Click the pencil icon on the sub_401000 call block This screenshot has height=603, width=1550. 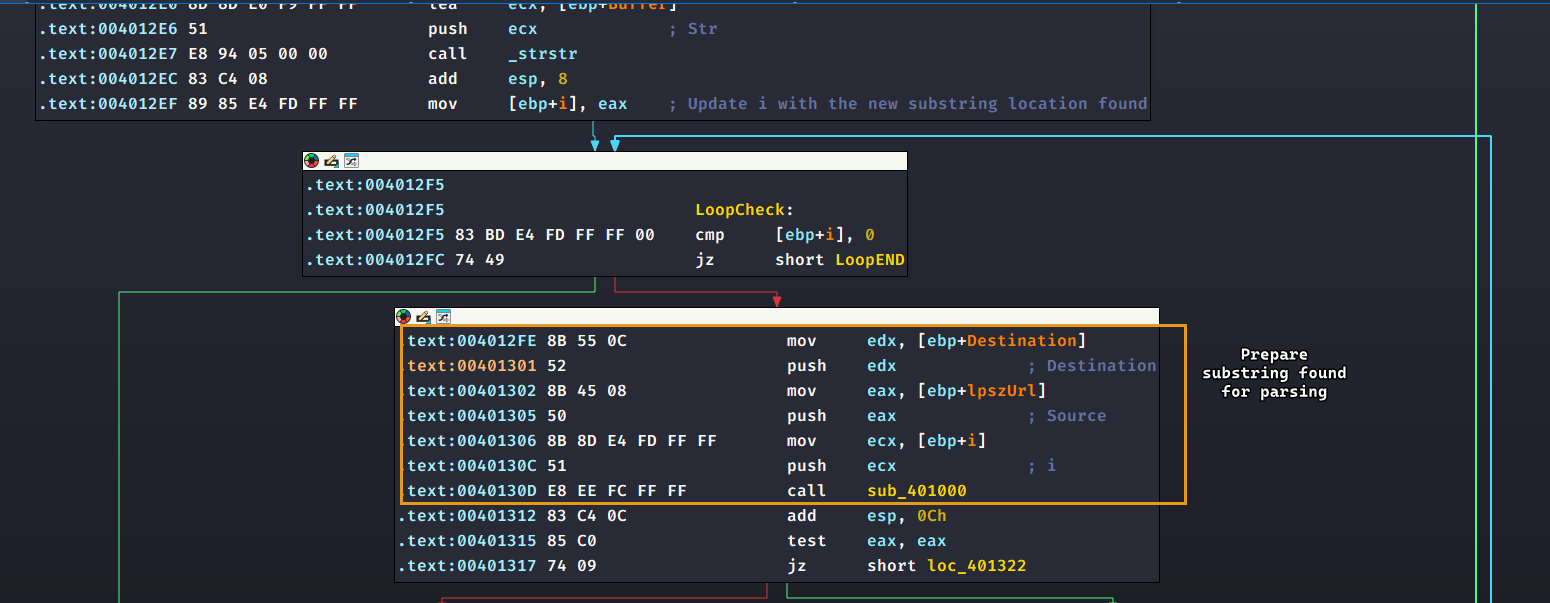coord(423,316)
